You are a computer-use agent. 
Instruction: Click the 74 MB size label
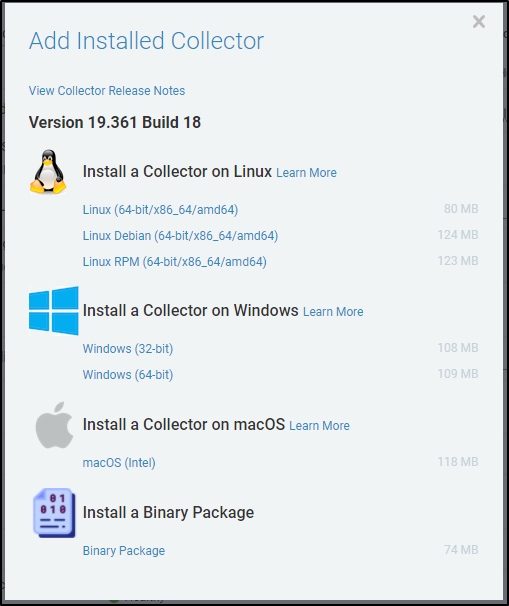click(461, 550)
